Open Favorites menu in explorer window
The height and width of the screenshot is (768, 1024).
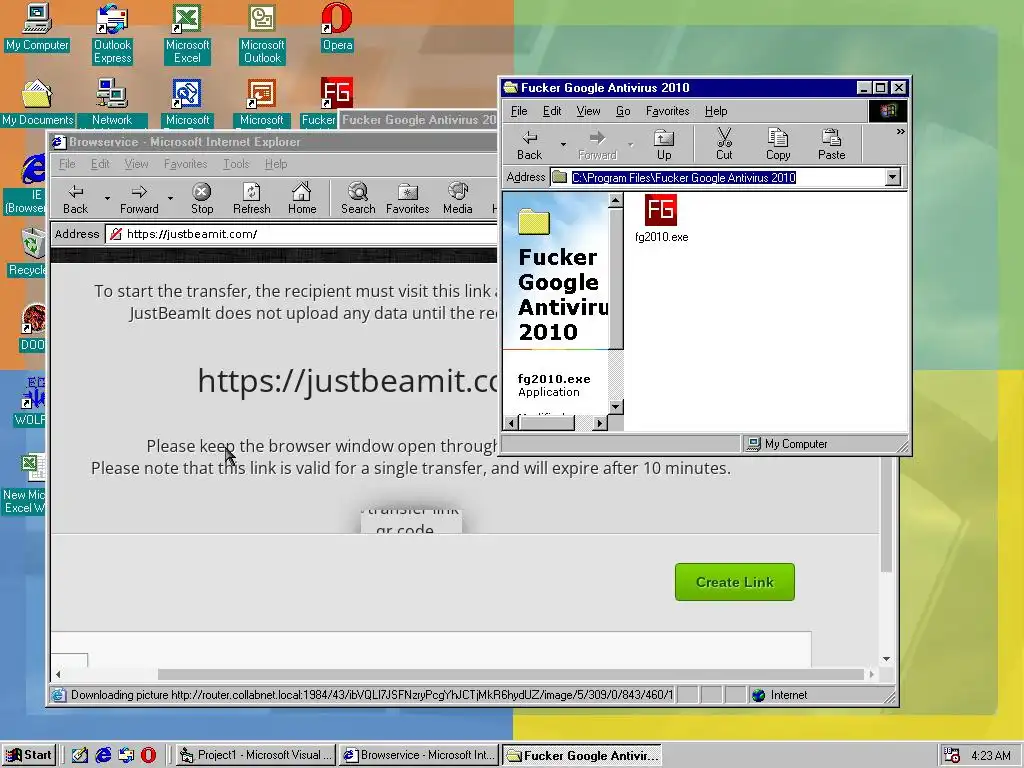(x=667, y=111)
